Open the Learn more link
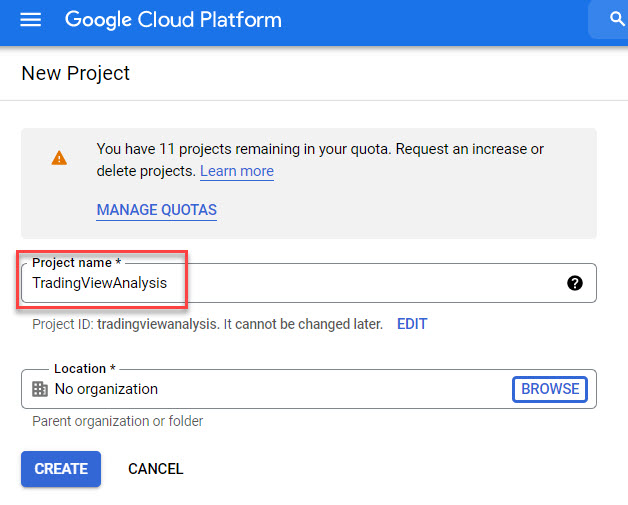The width and height of the screenshot is (628, 505). pos(237,171)
